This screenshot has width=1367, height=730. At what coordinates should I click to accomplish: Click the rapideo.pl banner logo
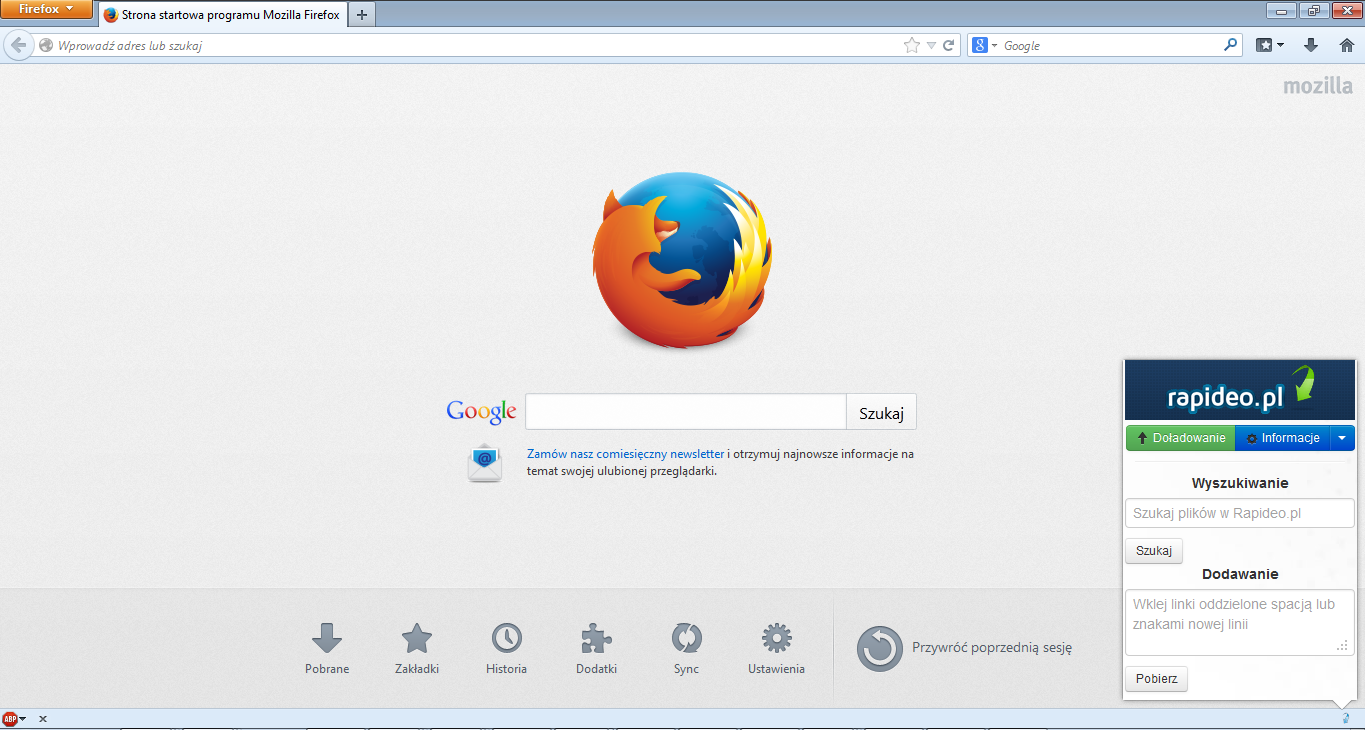point(1240,390)
